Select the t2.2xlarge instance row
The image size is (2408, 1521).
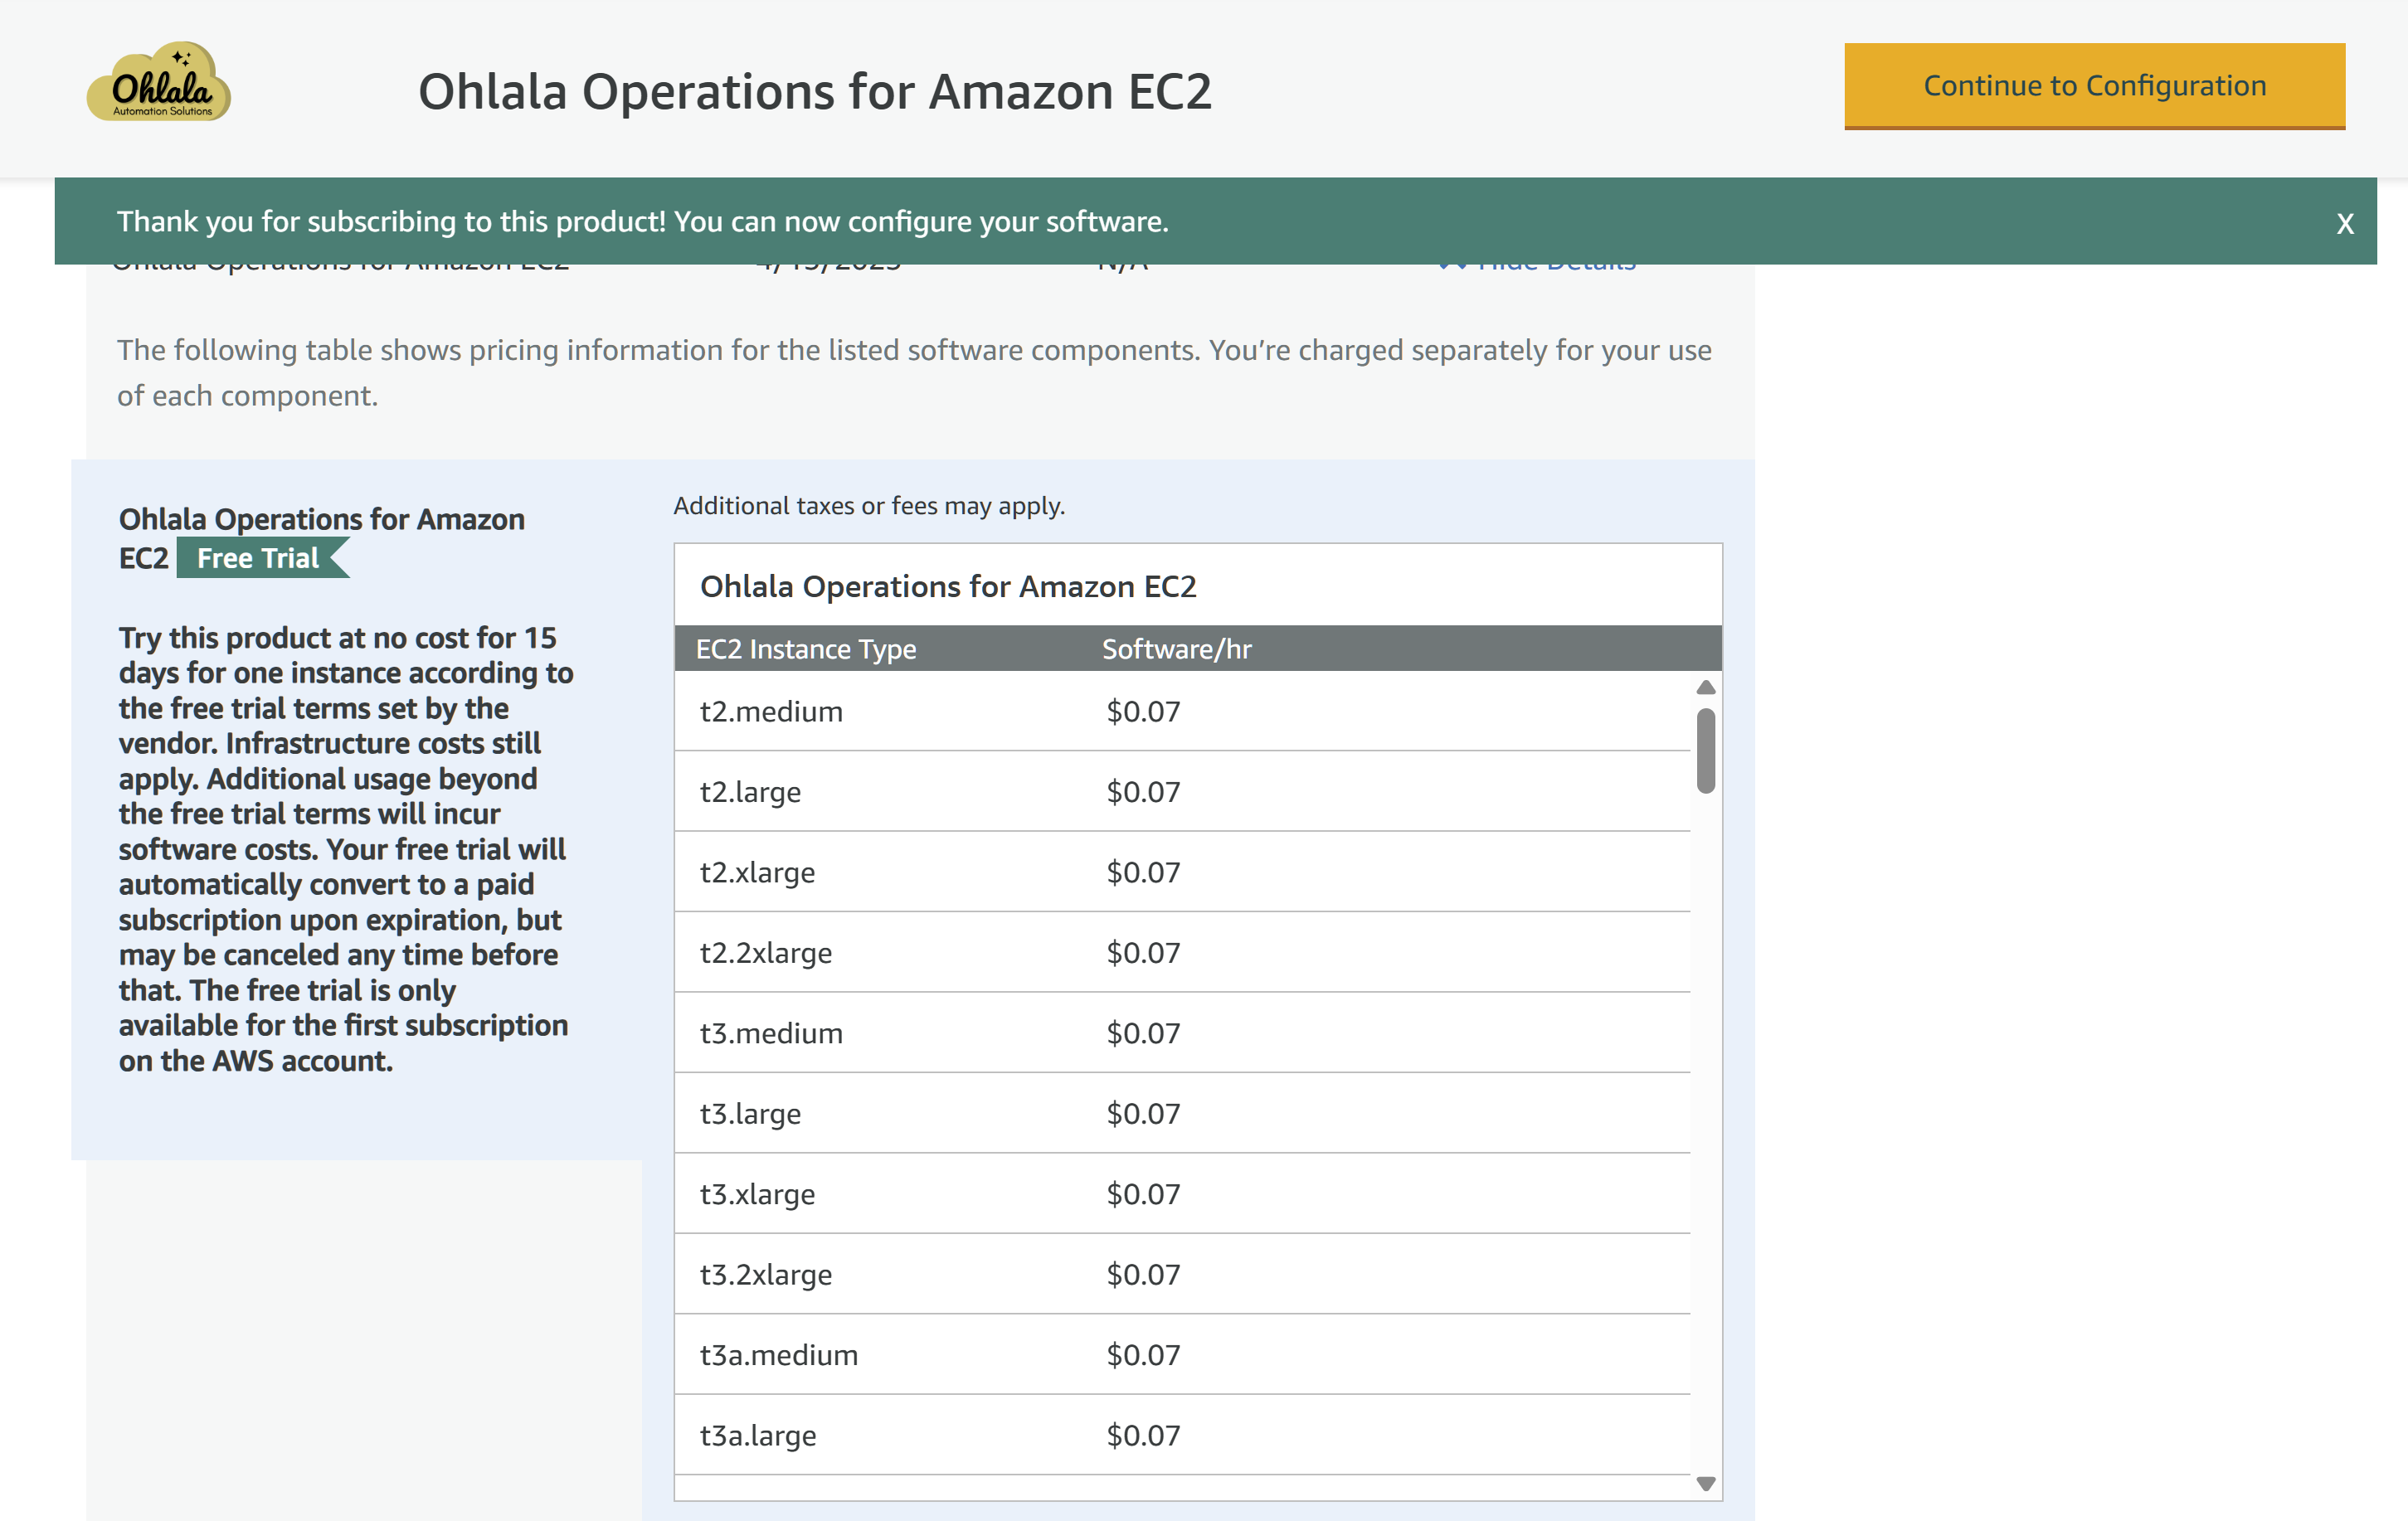[x=1182, y=952]
